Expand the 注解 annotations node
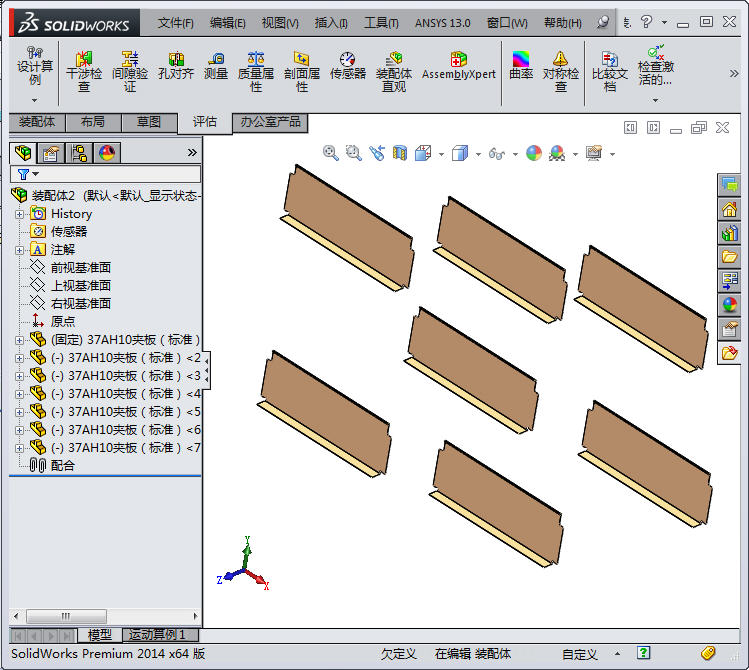749x670 pixels. 19,250
